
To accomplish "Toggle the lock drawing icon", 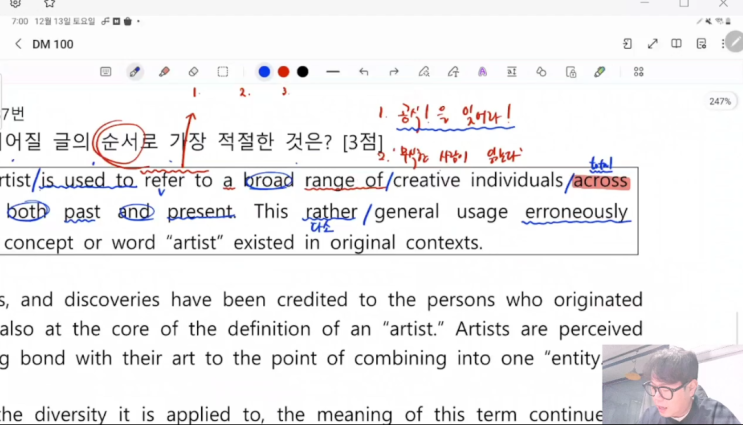I will pos(570,72).
